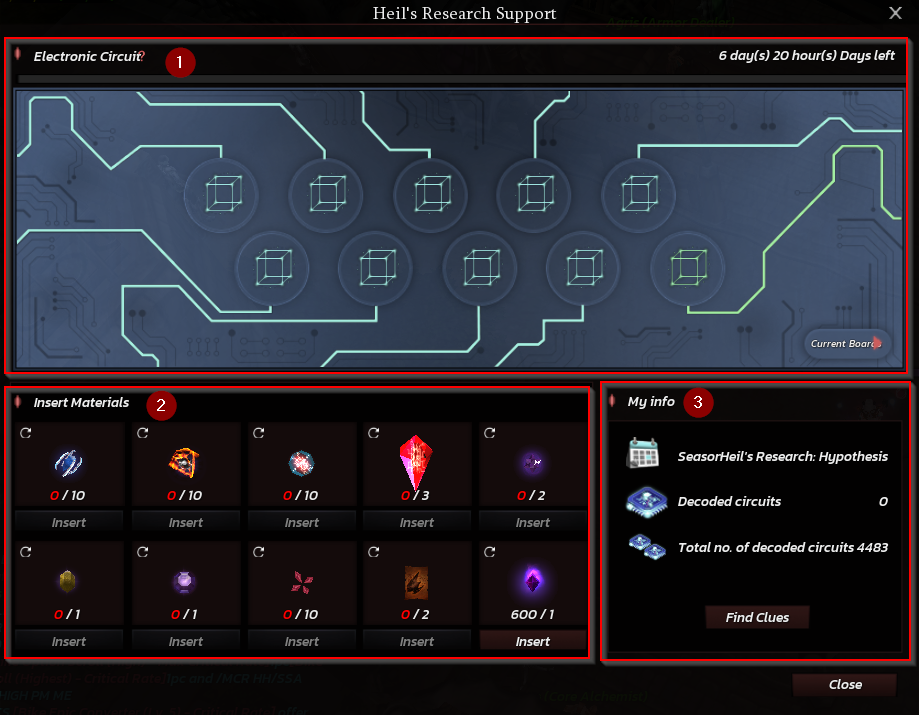Click the Close button
This screenshot has width=919, height=715.
pyautogui.click(x=845, y=685)
